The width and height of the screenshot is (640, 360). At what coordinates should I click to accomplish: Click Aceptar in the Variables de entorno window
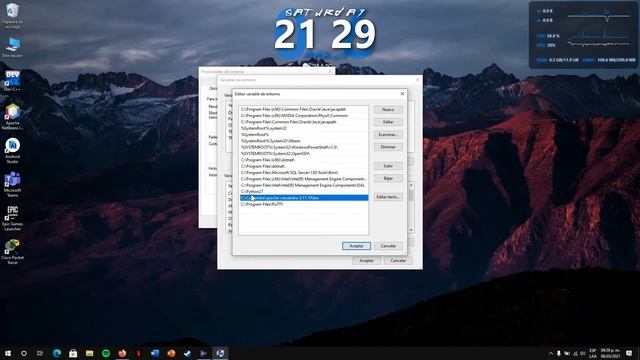tap(366, 260)
